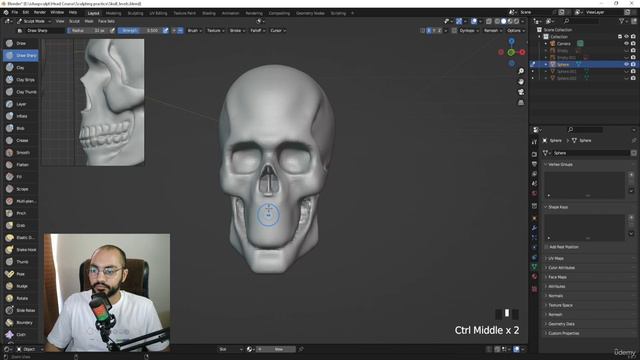Image resolution: width=640 pixels, height=360 pixels.
Task: Select the Draw Sharp brush
Action: click(20, 55)
